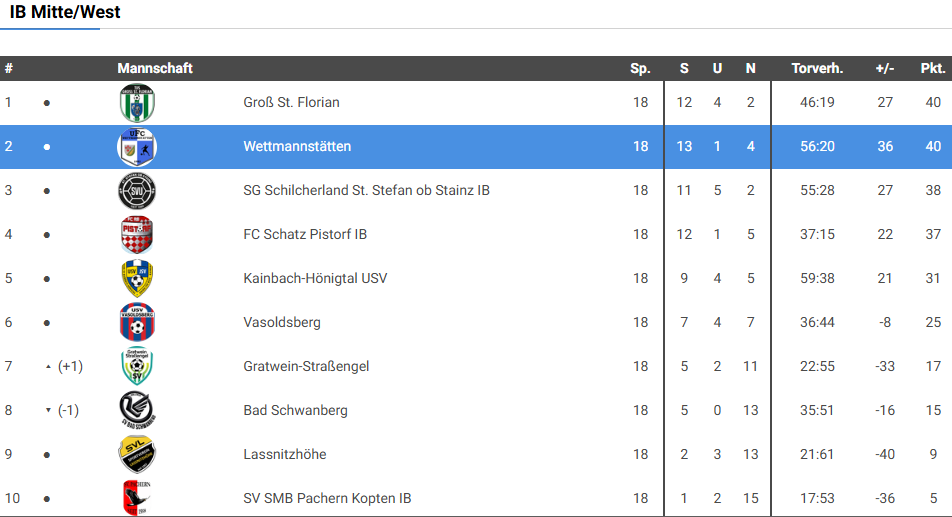Click the Vasoldsberg club emblem
Viewport: 952px width, 517px height.
pos(137,323)
